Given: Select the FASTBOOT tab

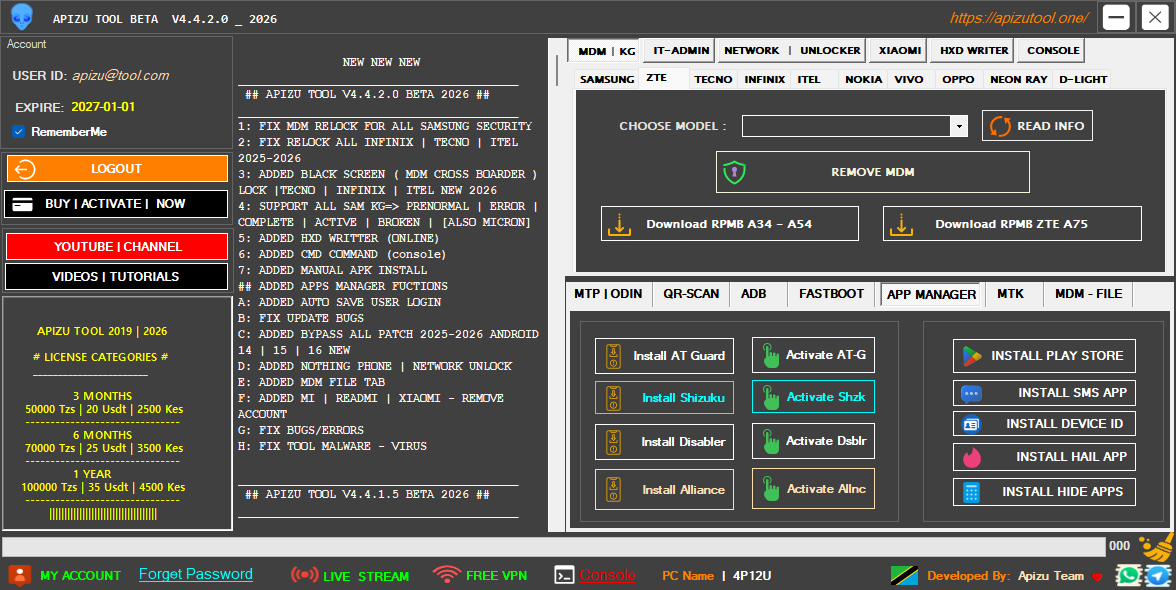Looking at the screenshot, I should tap(831, 294).
